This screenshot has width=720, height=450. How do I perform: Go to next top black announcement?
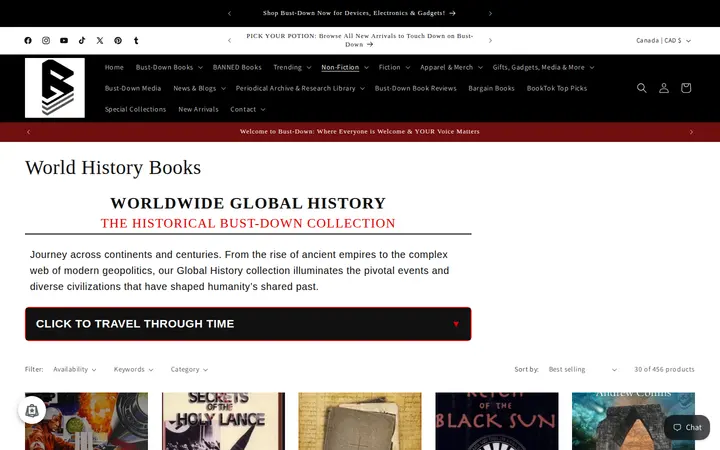(x=490, y=13)
